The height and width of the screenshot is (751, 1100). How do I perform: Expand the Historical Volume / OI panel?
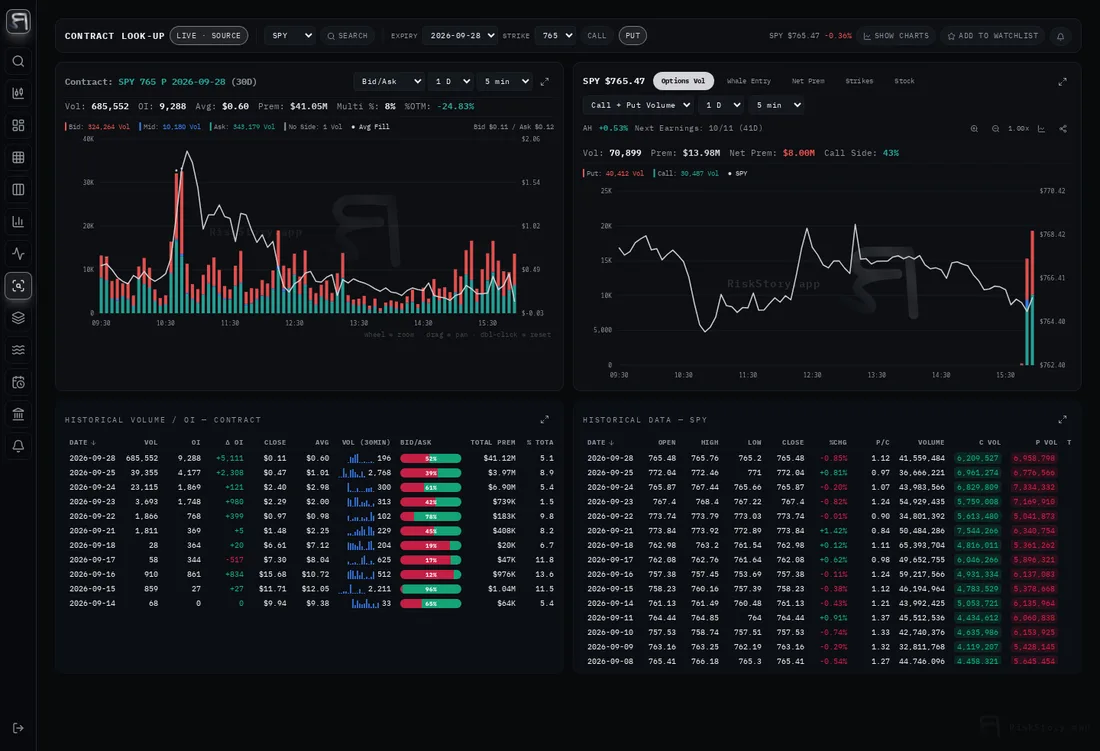pos(544,419)
